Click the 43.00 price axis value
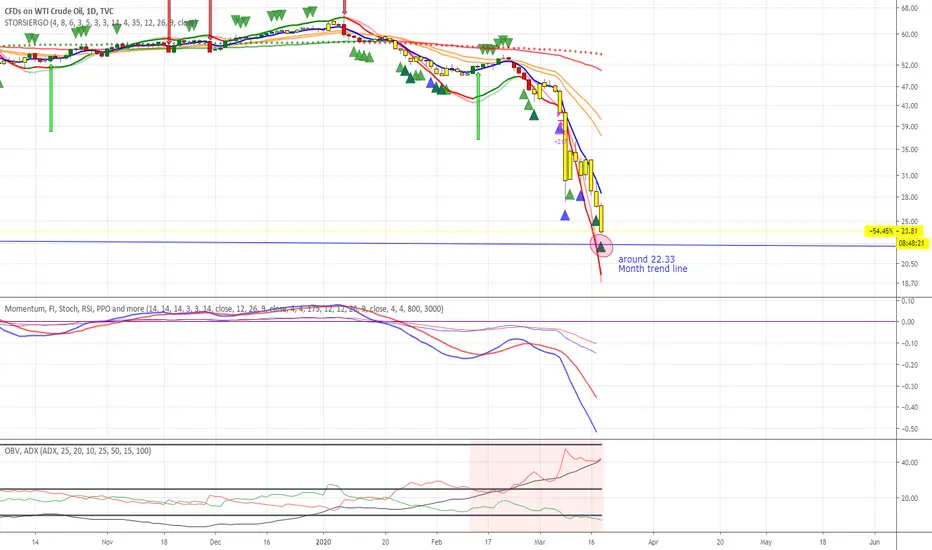Screen dimensions: 932x550 point(909,106)
